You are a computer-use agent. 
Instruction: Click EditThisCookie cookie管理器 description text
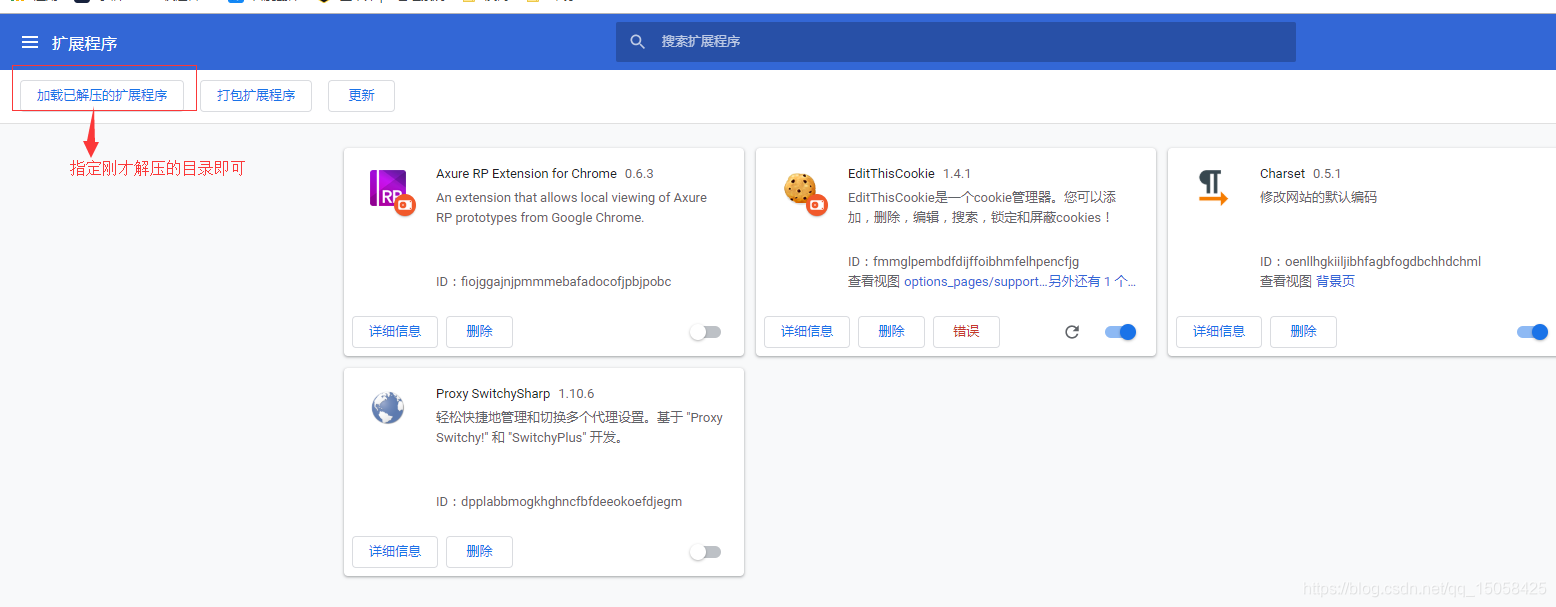pos(982,208)
